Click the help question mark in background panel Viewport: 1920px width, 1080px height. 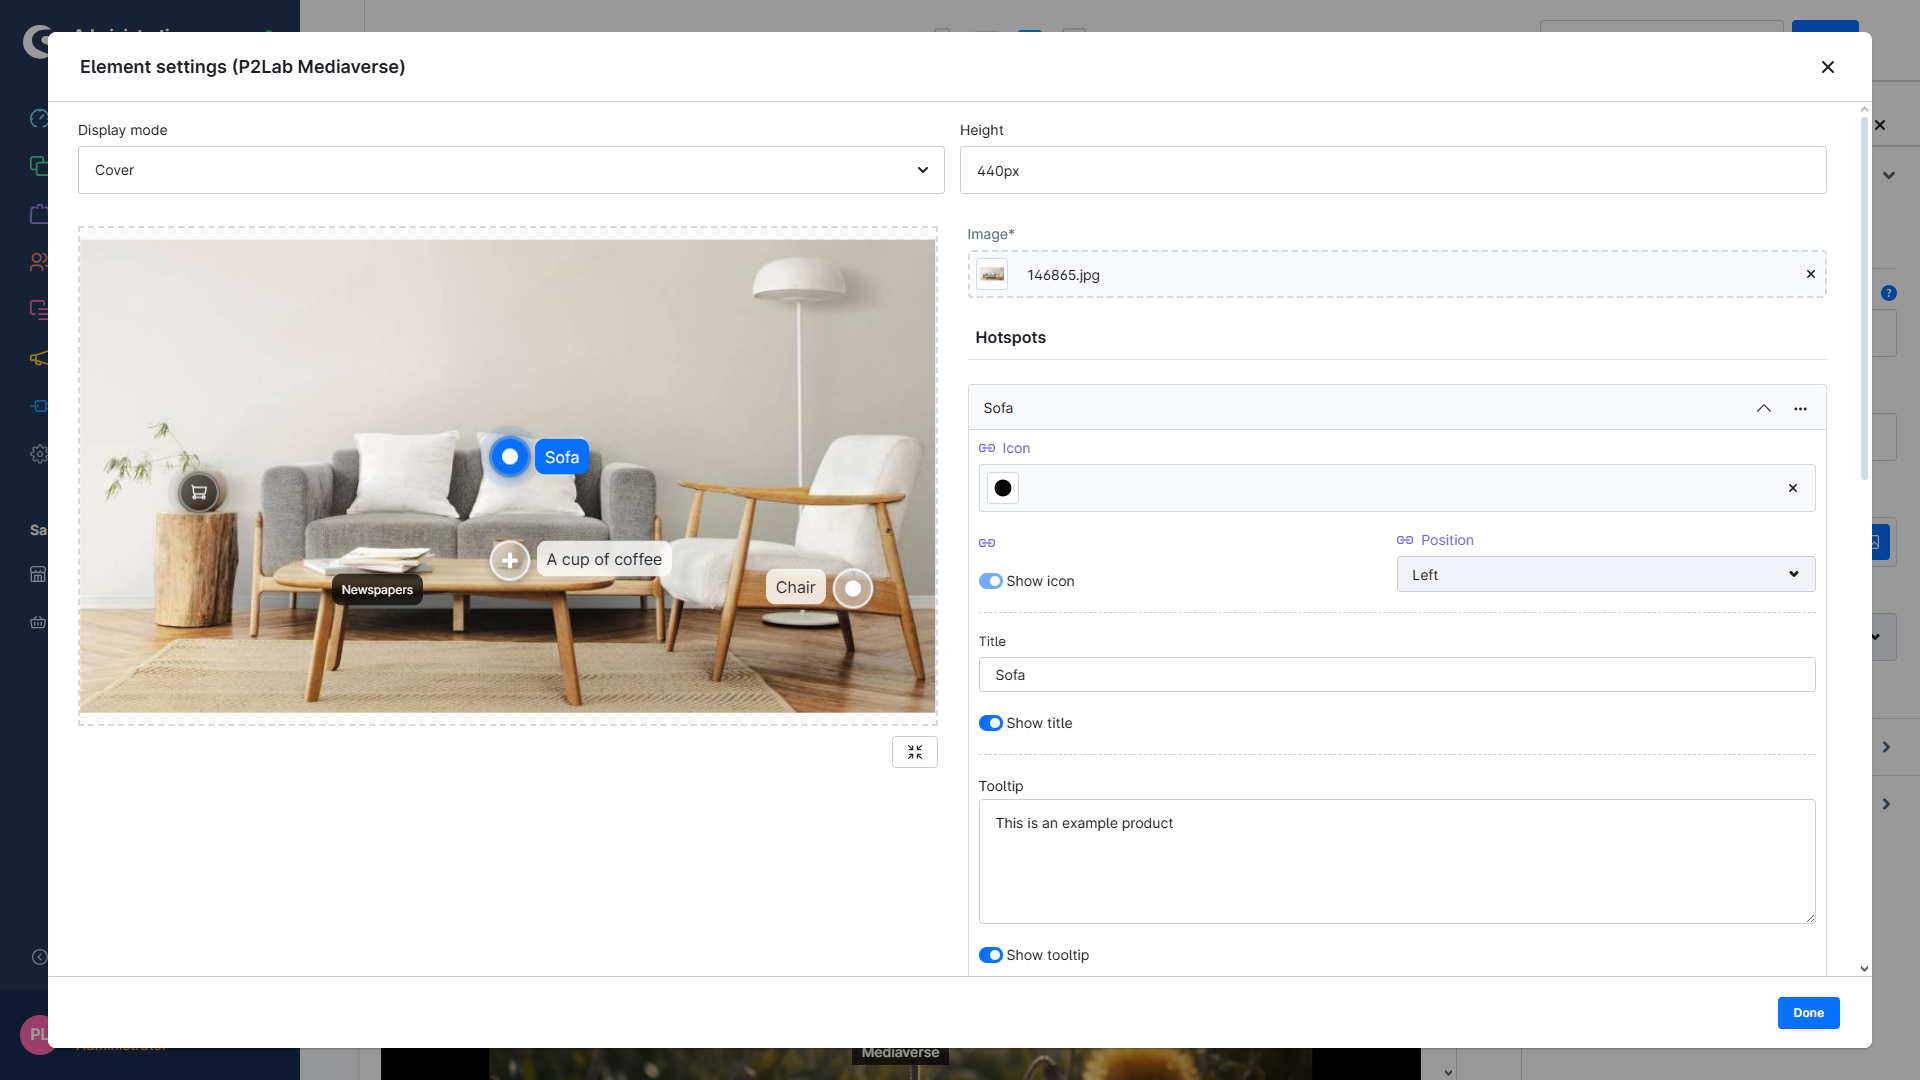[1888, 293]
